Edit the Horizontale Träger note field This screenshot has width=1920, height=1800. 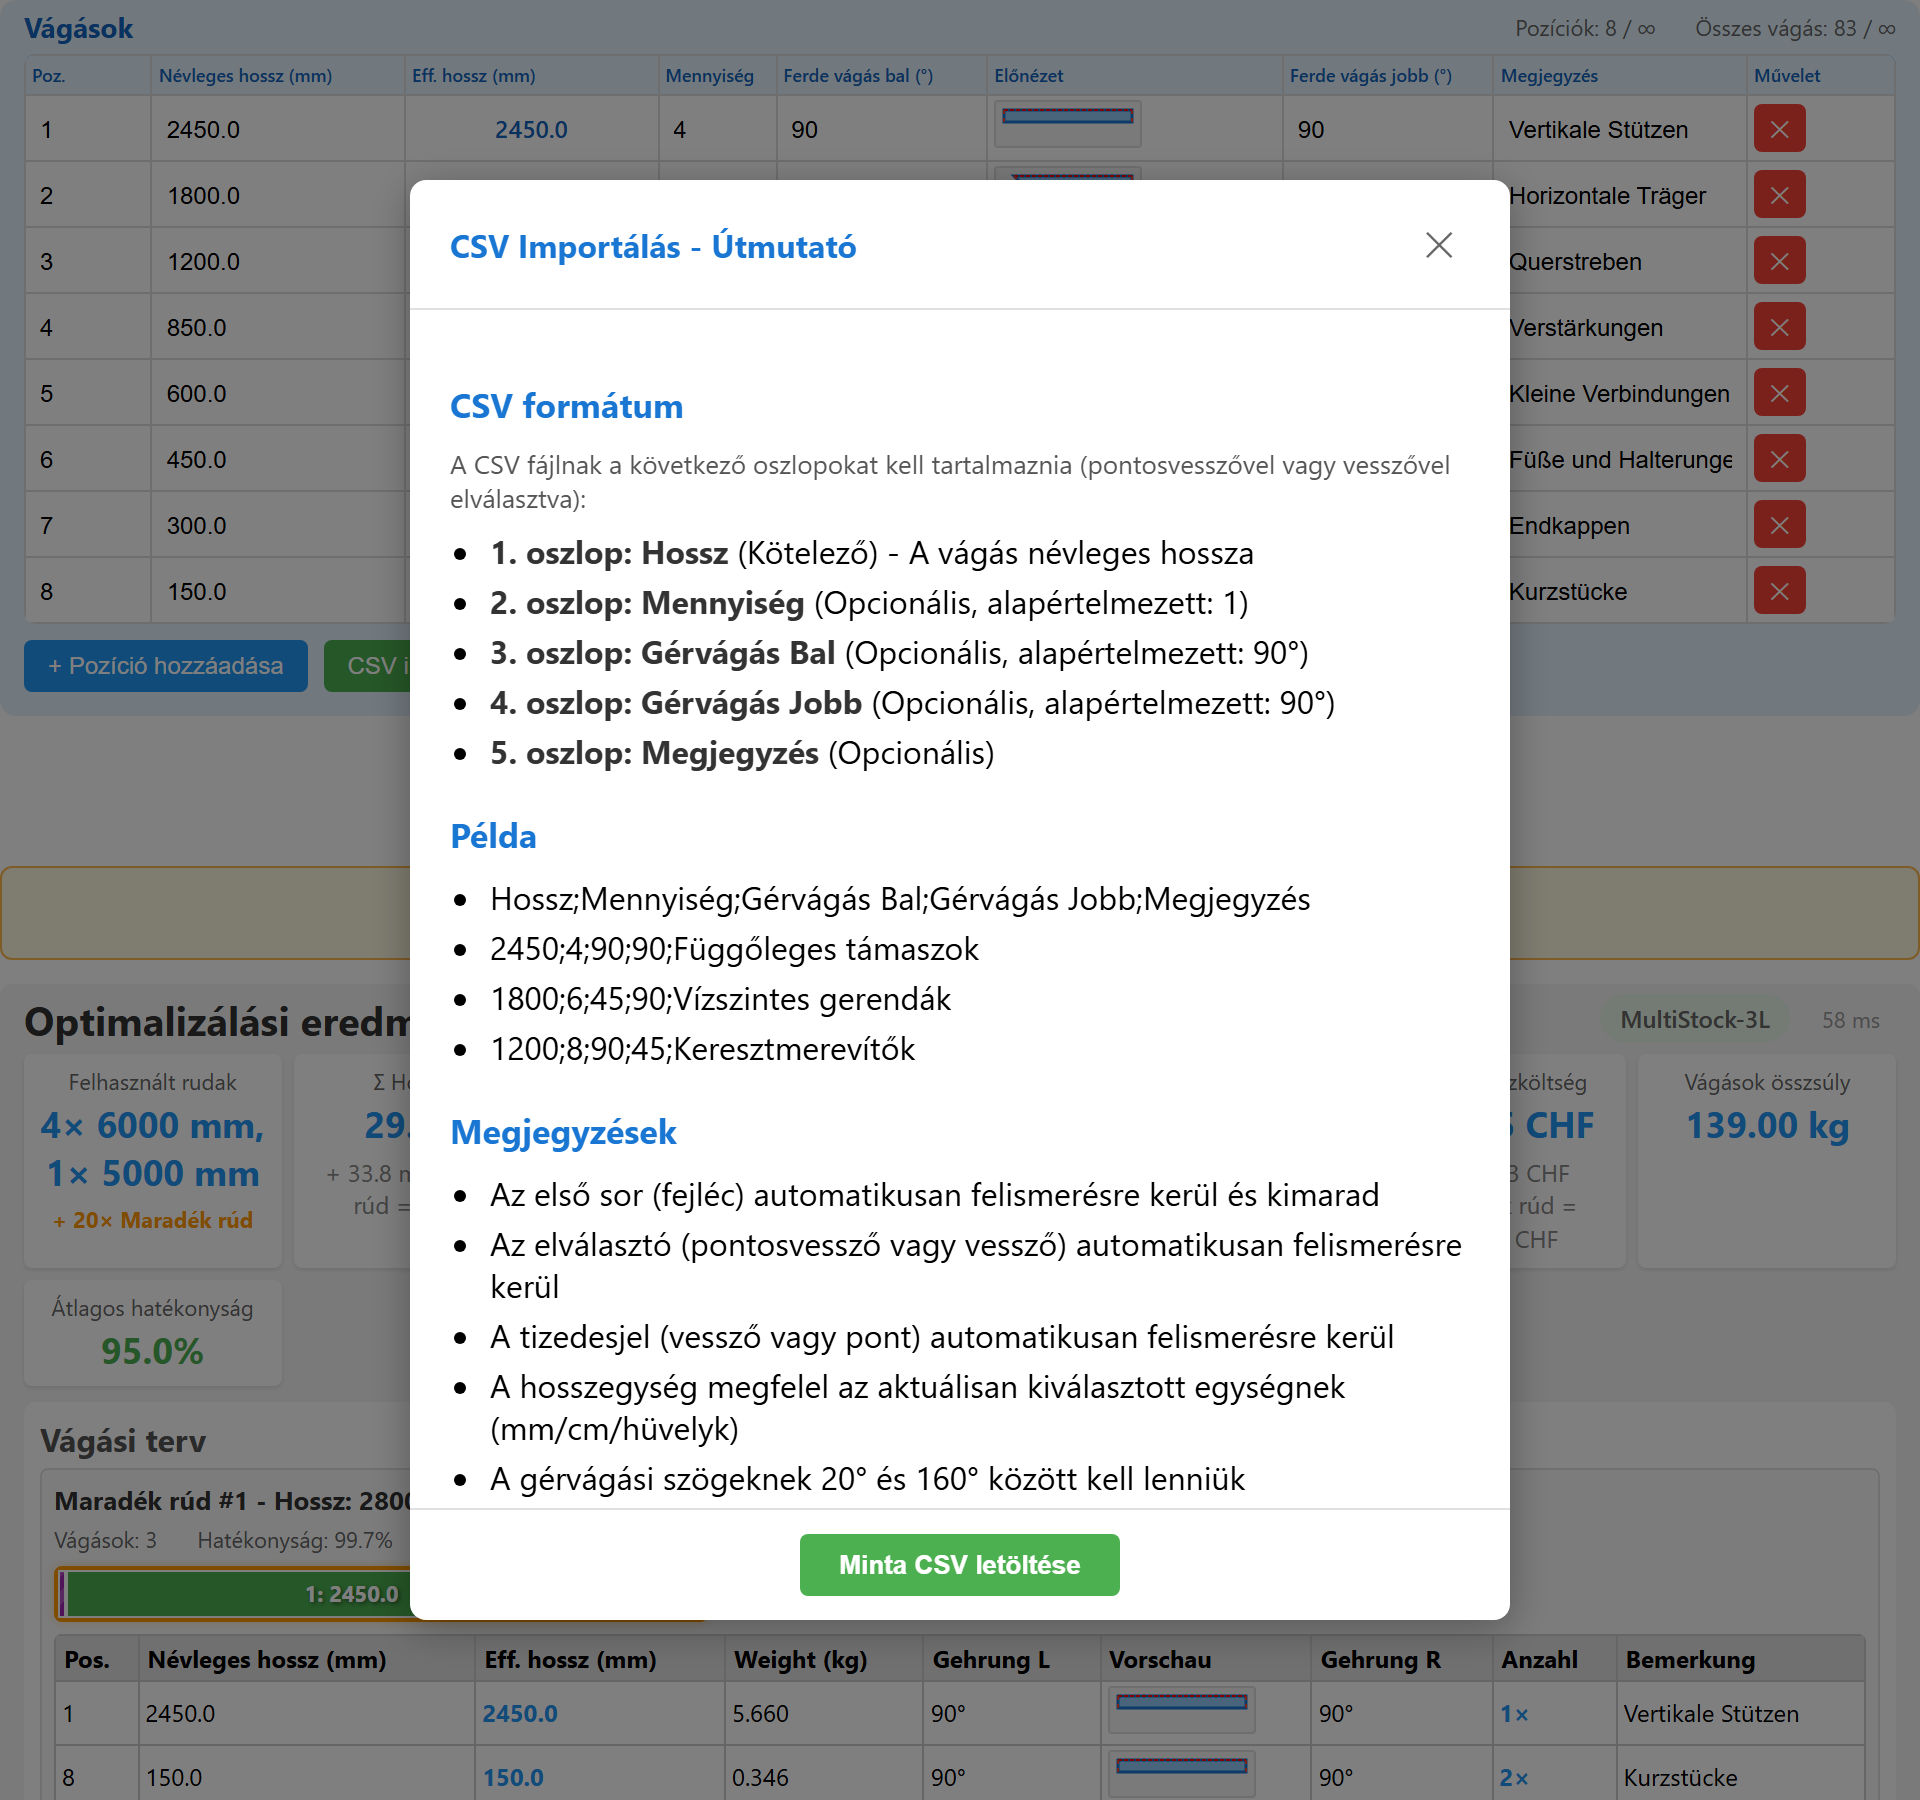(1625, 196)
